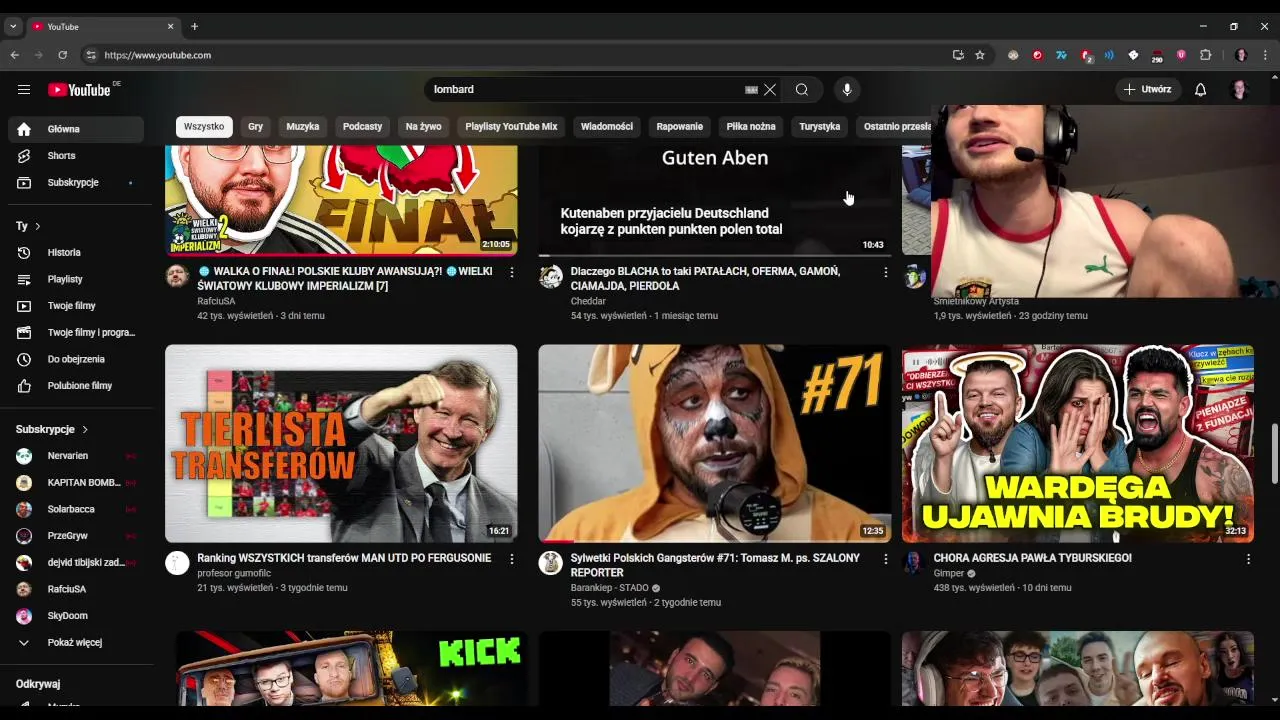Go to Główna in sidebar
The width and height of the screenshot is (1280, 720).
pos(76,129)
